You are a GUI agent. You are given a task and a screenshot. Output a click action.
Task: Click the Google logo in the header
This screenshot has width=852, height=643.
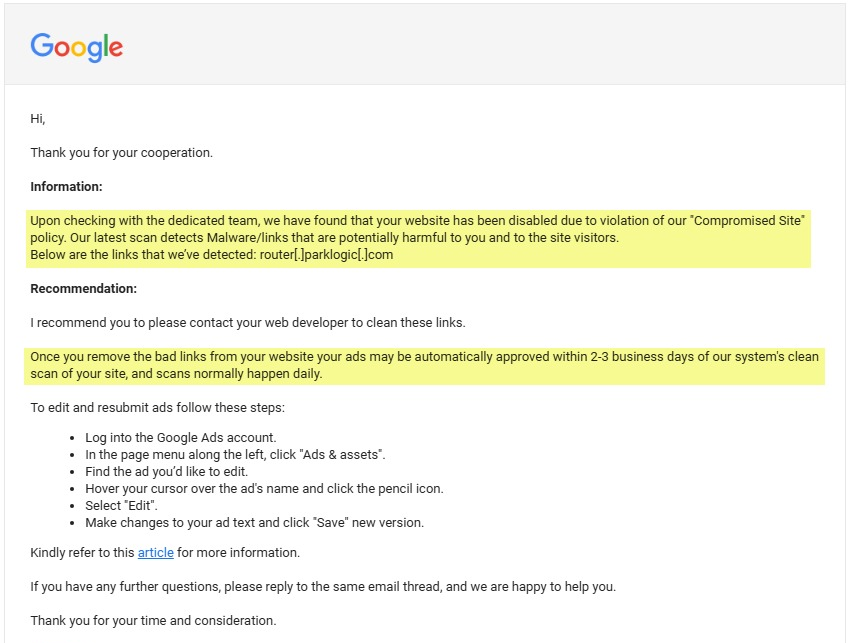click(x=77, y=47)
